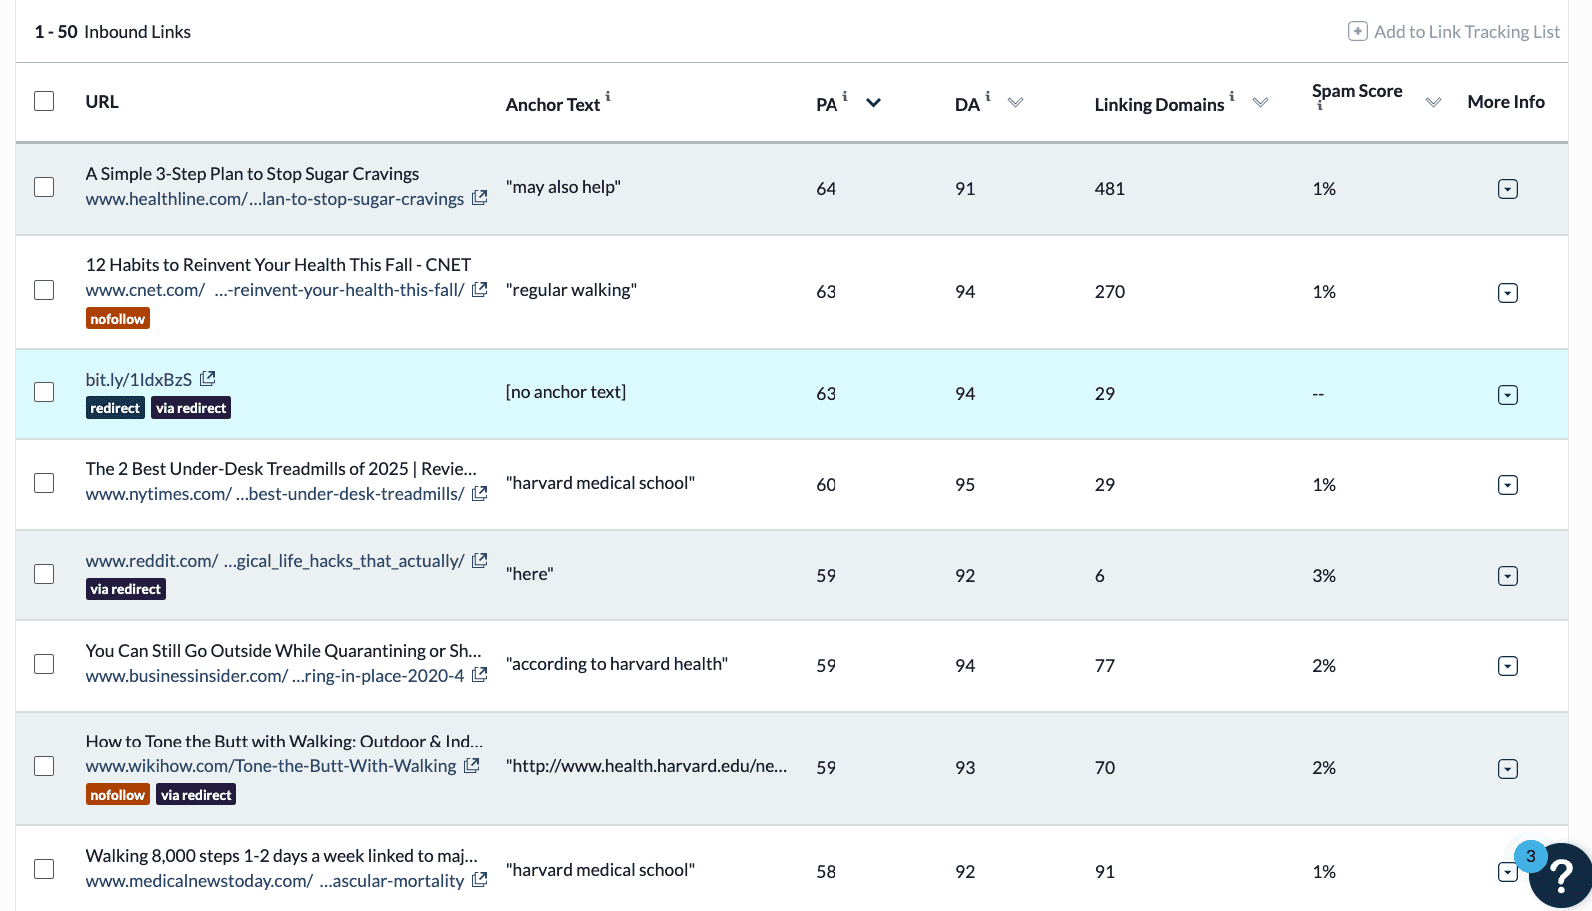Click the nofollow tag under cnet

coord(118,319)
